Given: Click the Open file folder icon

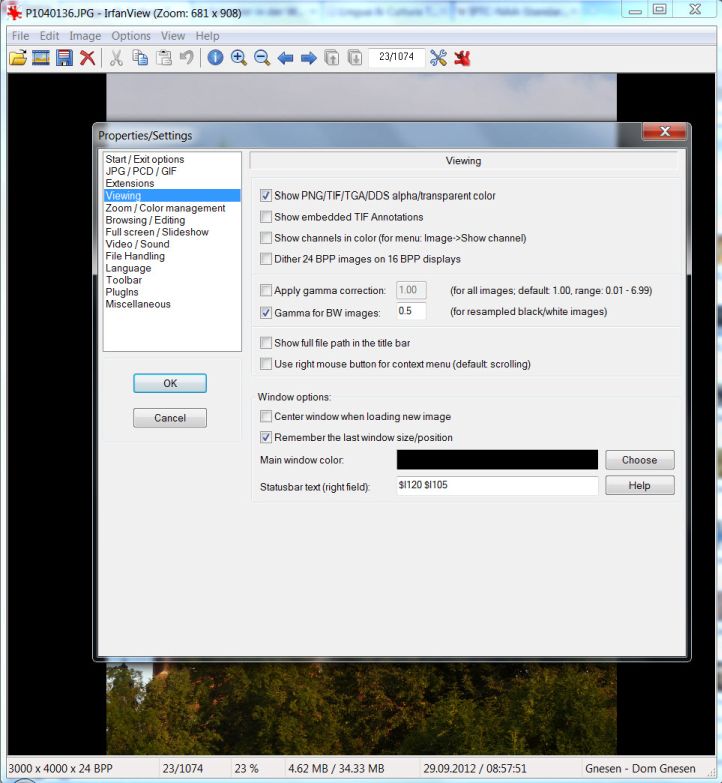Looking at the screenshot, I should (x=18, y=58).
